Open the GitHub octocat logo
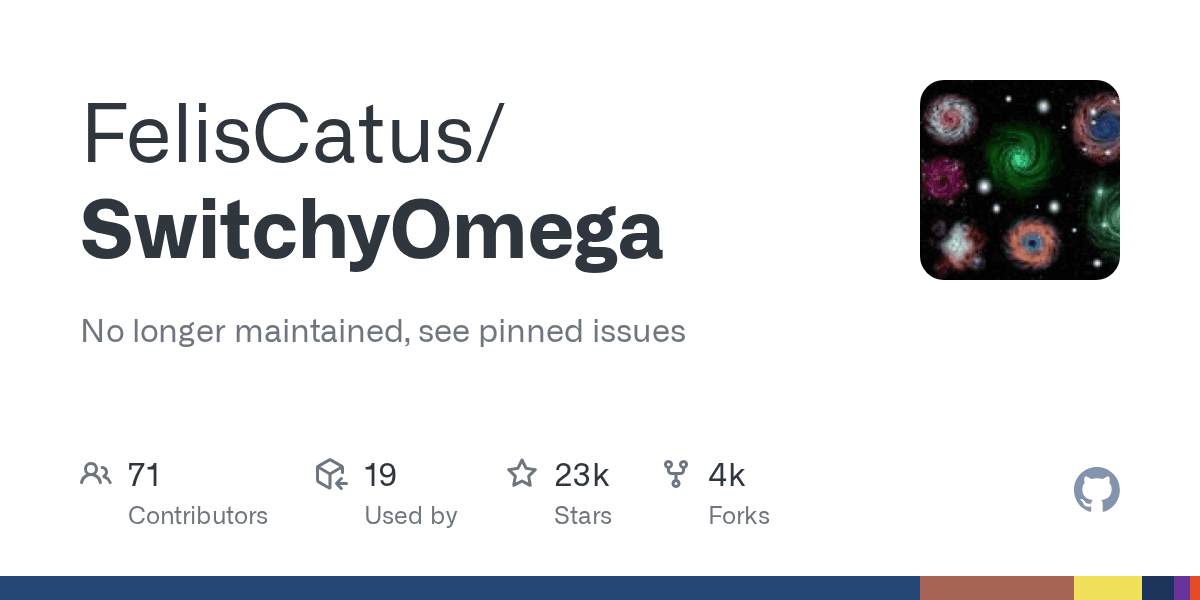Screen dimensions: 1200x600 pyautogui.click(x=1096, y=491)
